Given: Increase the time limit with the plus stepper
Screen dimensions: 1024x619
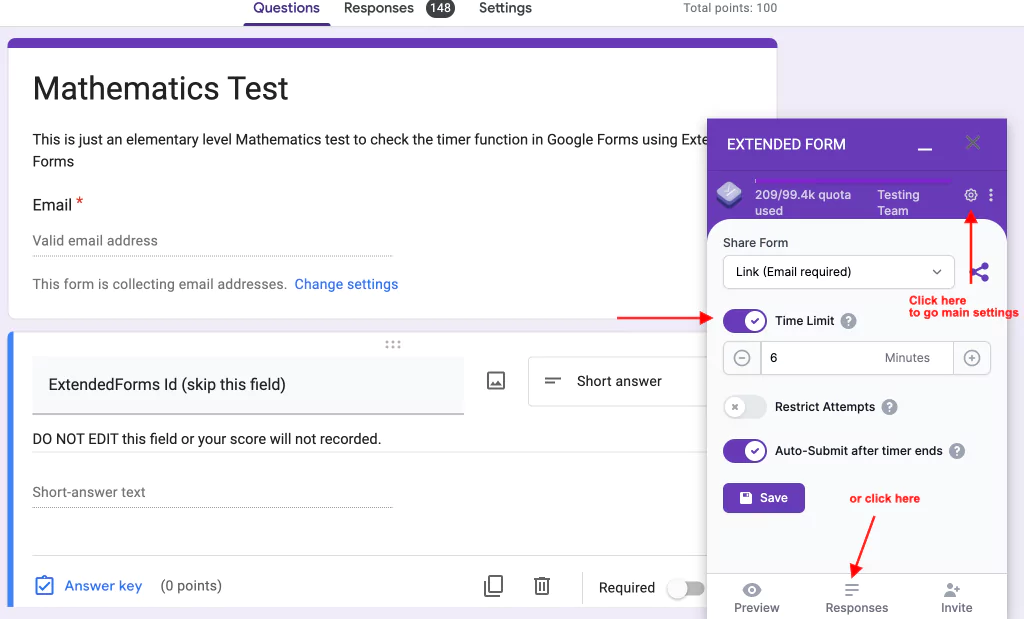Looking at the screenshot, I should pos(972,357).
